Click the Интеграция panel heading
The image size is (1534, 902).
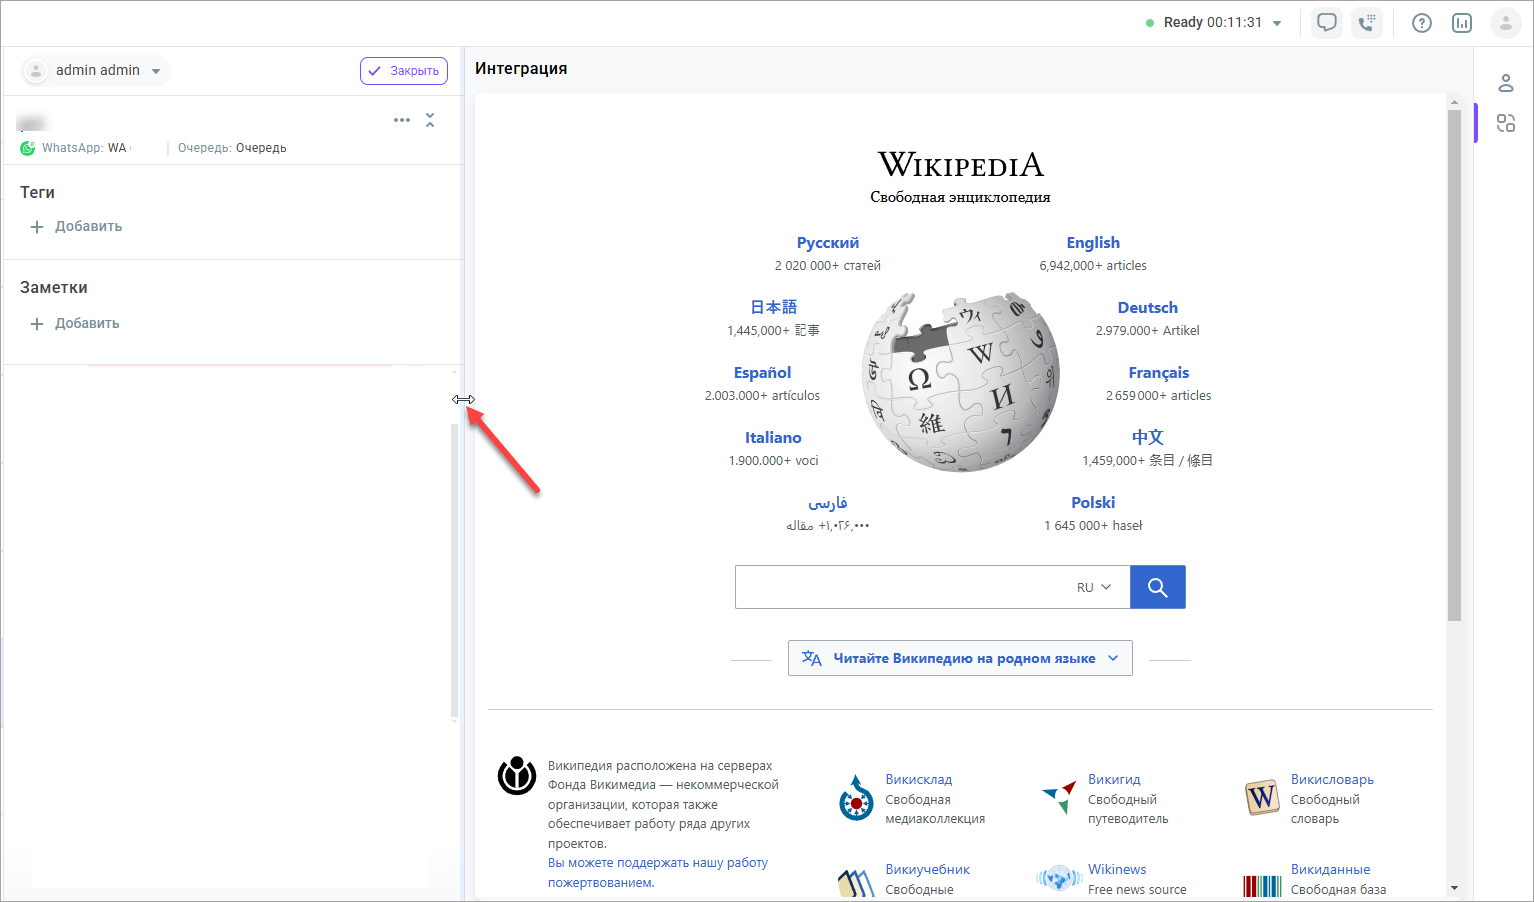[x=521, y=69]
